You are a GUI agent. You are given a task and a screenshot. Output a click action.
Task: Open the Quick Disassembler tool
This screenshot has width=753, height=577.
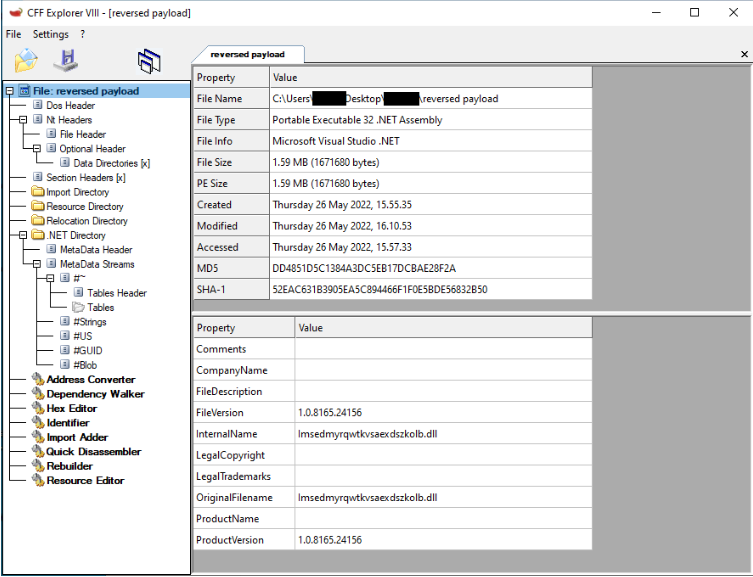pos(94,451)
